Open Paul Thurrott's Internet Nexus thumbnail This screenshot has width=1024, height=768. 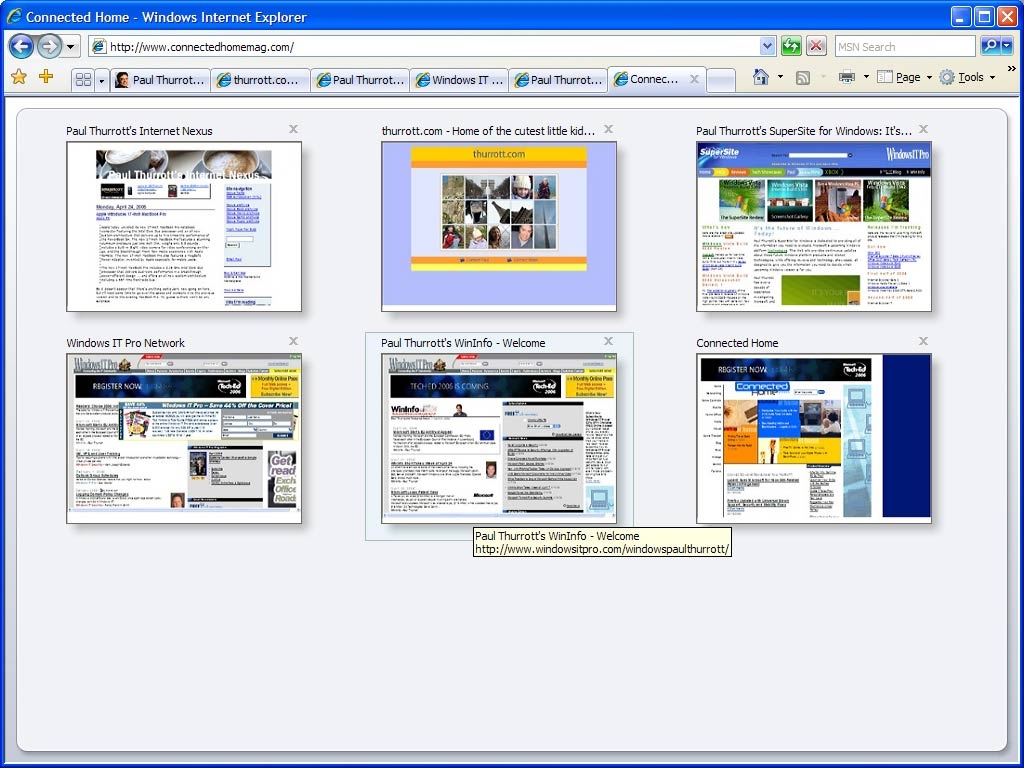(x=184, y=226)
